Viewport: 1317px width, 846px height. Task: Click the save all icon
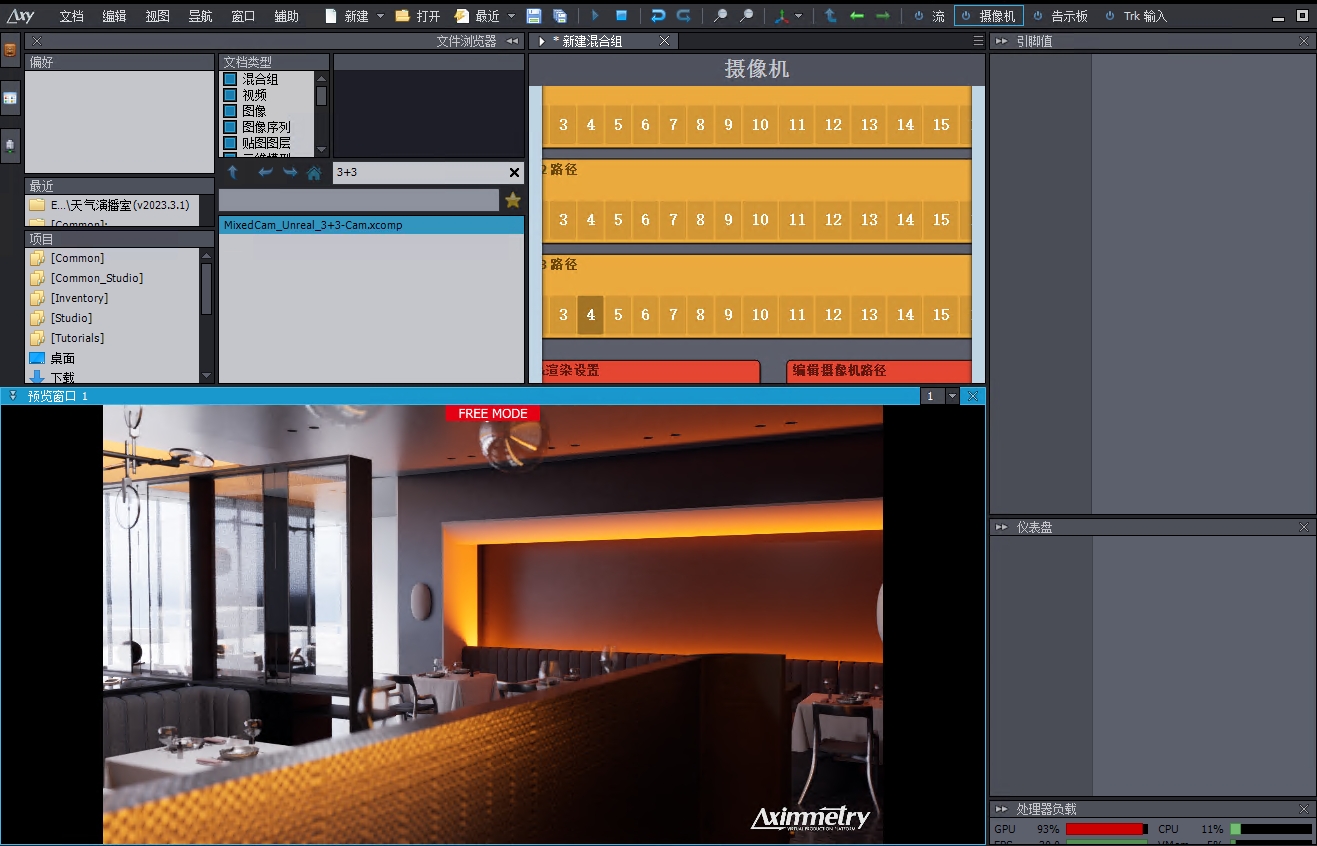click(560, 16)
